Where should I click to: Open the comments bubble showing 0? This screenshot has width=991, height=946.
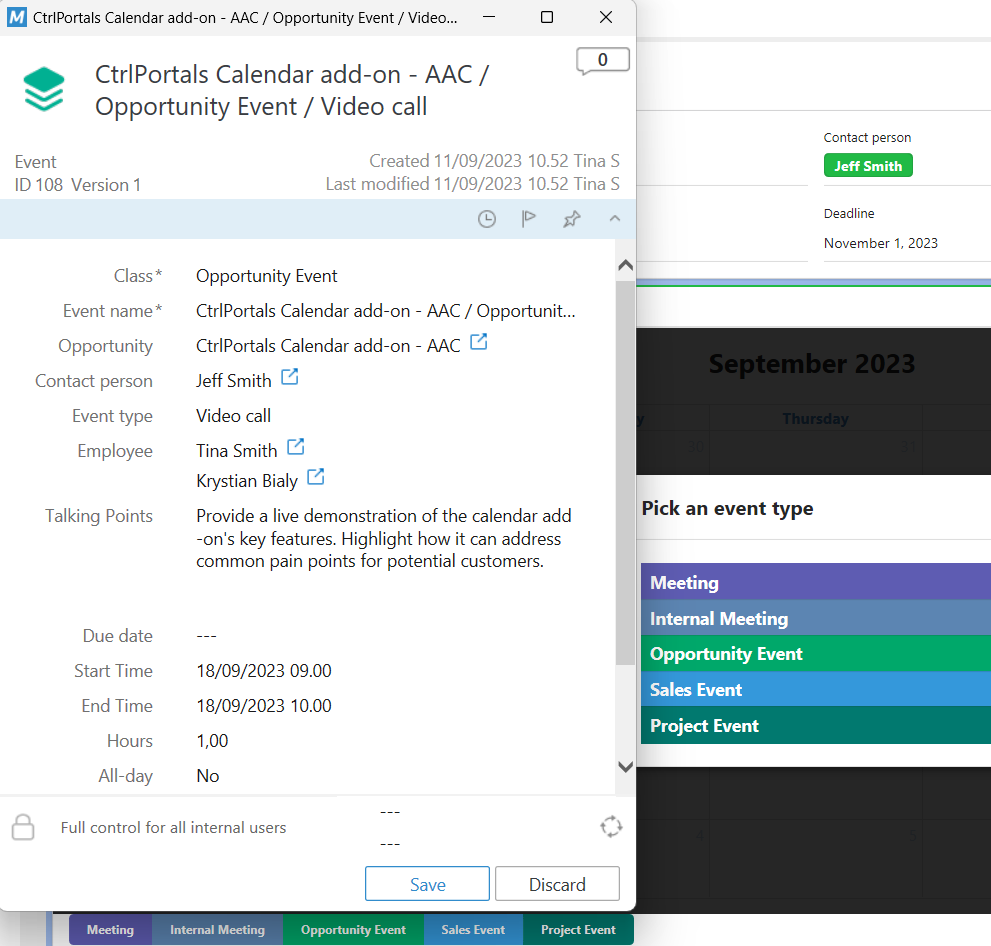(602, 61)
